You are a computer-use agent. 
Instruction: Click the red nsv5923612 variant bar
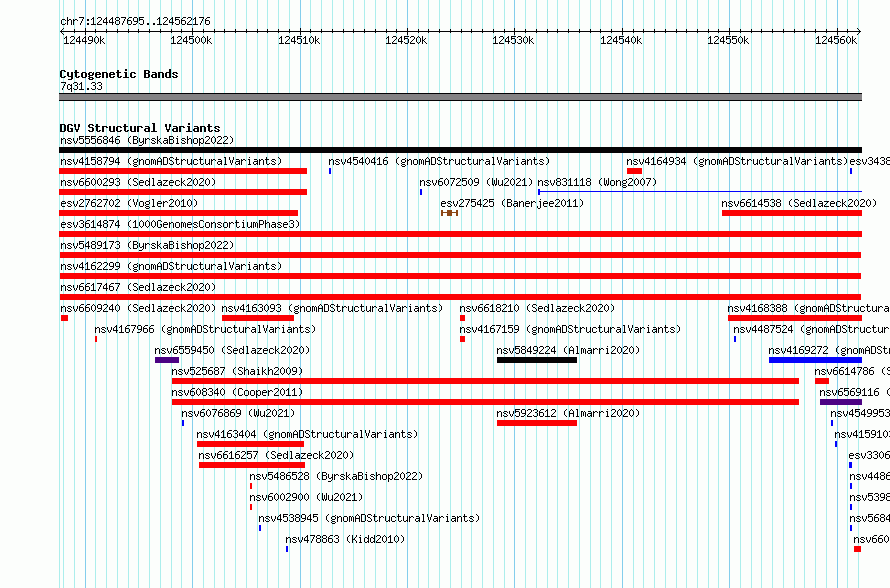tap(537, 423)
